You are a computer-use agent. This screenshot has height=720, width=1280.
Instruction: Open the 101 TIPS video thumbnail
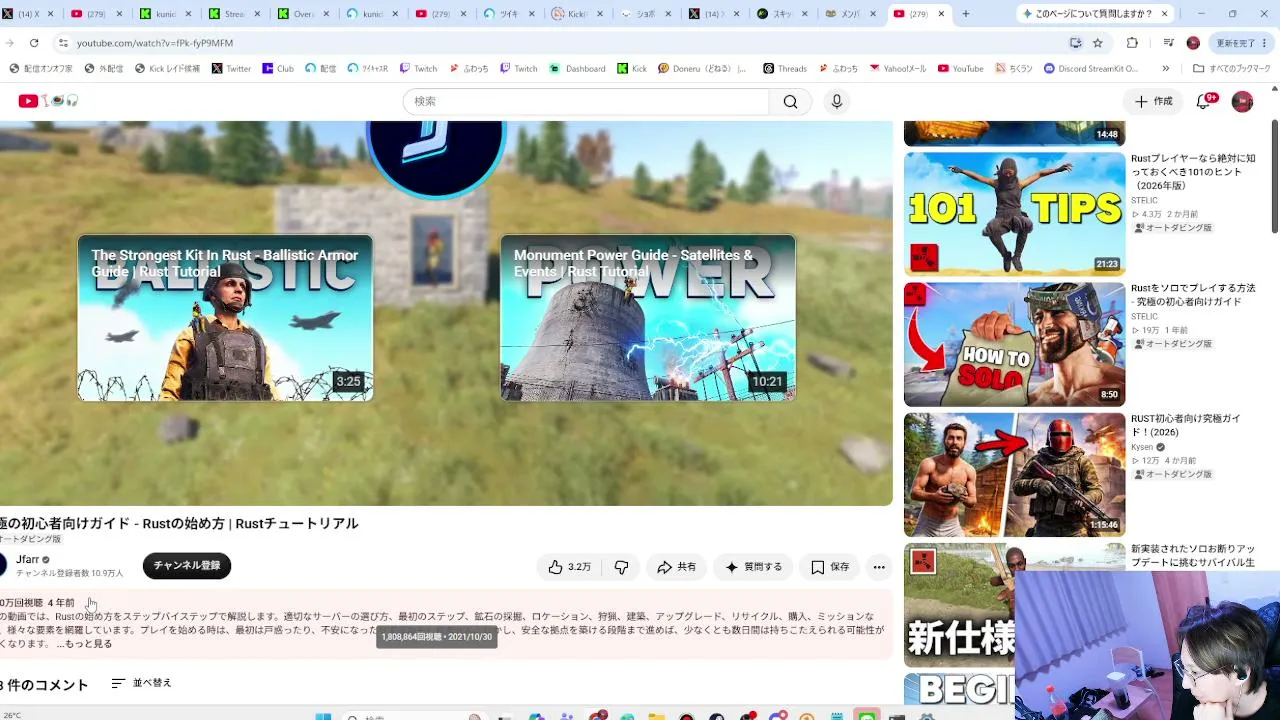click(1014, 213)
